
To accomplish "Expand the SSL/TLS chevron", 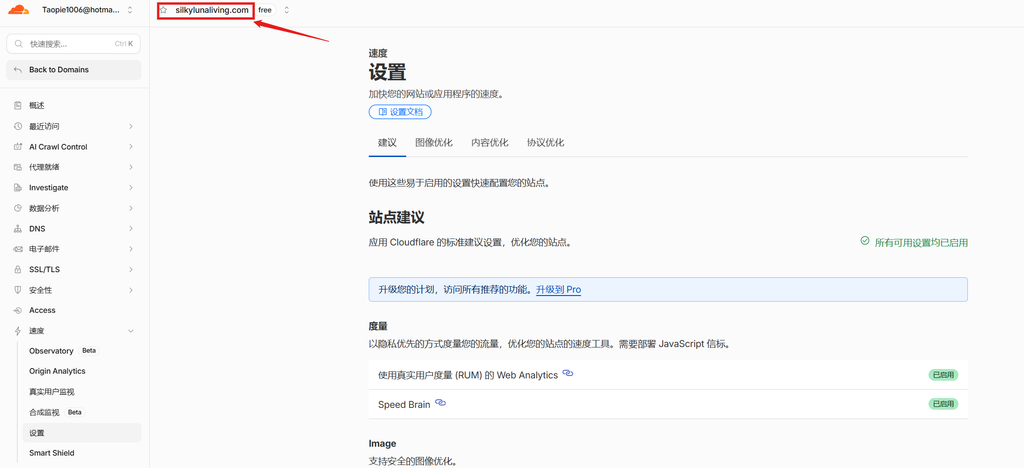I will 131,270.
